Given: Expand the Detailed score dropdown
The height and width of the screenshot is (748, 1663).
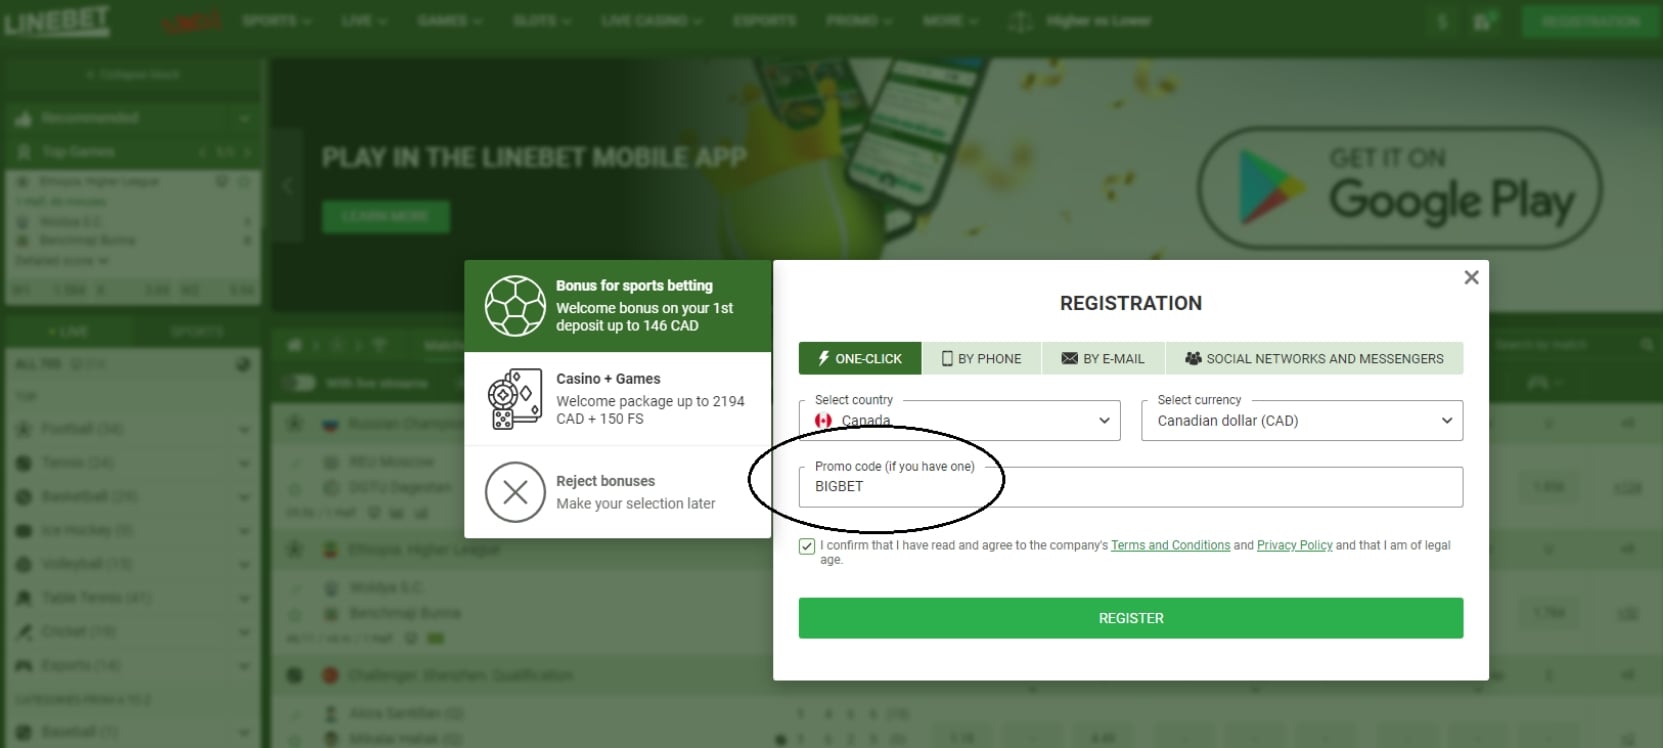Looking at the screenshot, I should (x=62, y=261).
